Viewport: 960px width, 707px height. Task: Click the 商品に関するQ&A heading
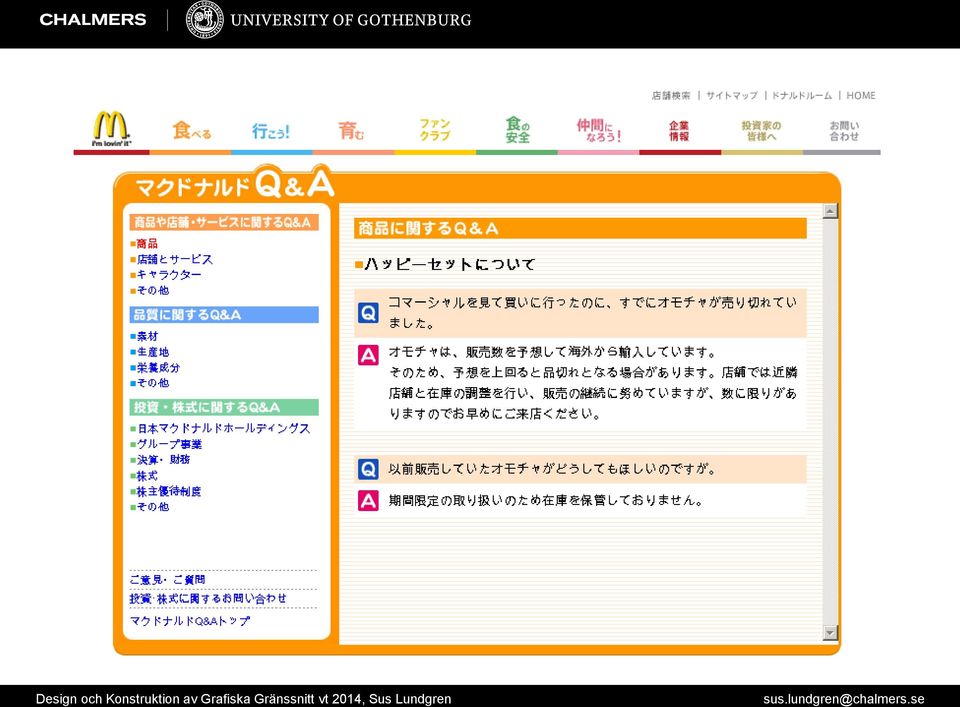[x=580, y=228]
